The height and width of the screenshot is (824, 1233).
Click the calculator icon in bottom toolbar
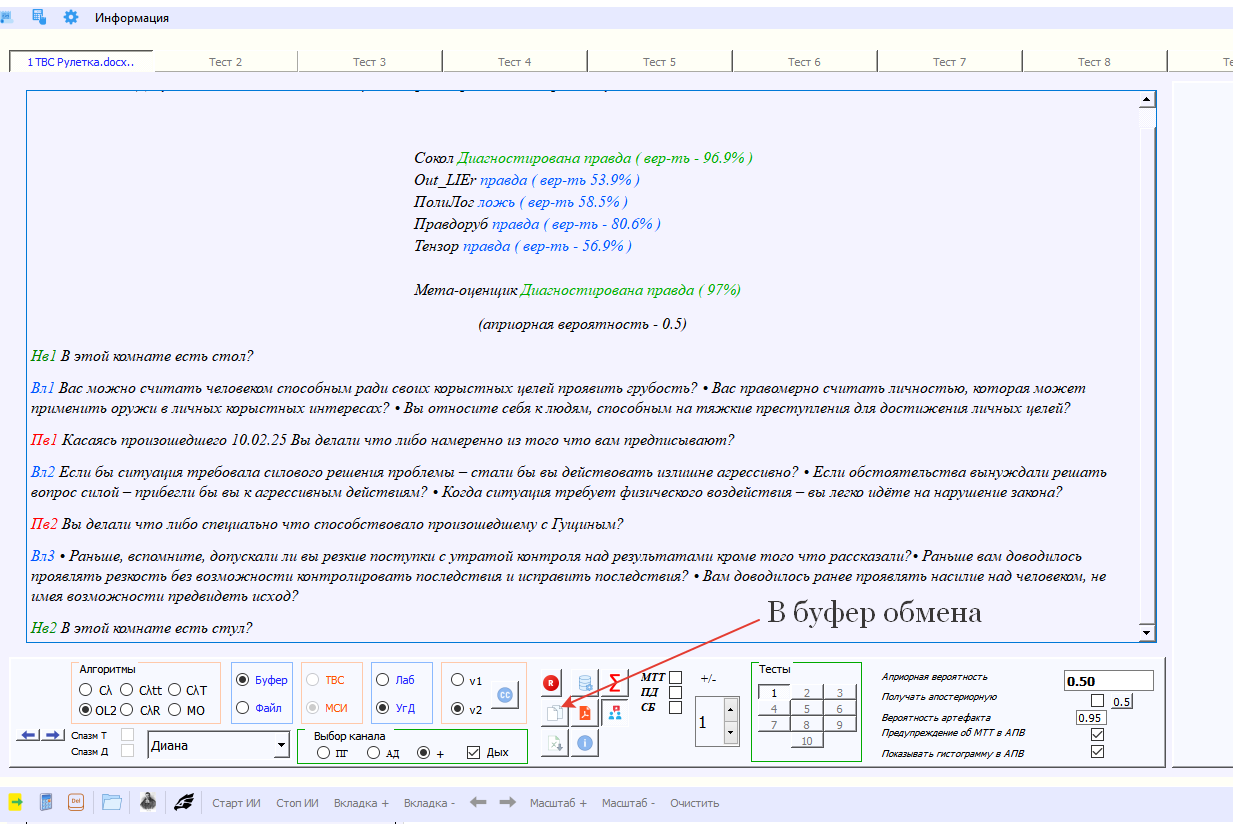45,802
